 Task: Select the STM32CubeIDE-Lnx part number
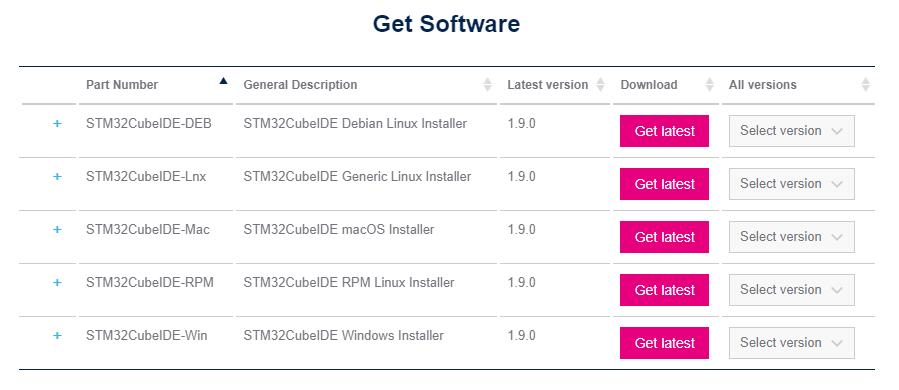(146, 177)
